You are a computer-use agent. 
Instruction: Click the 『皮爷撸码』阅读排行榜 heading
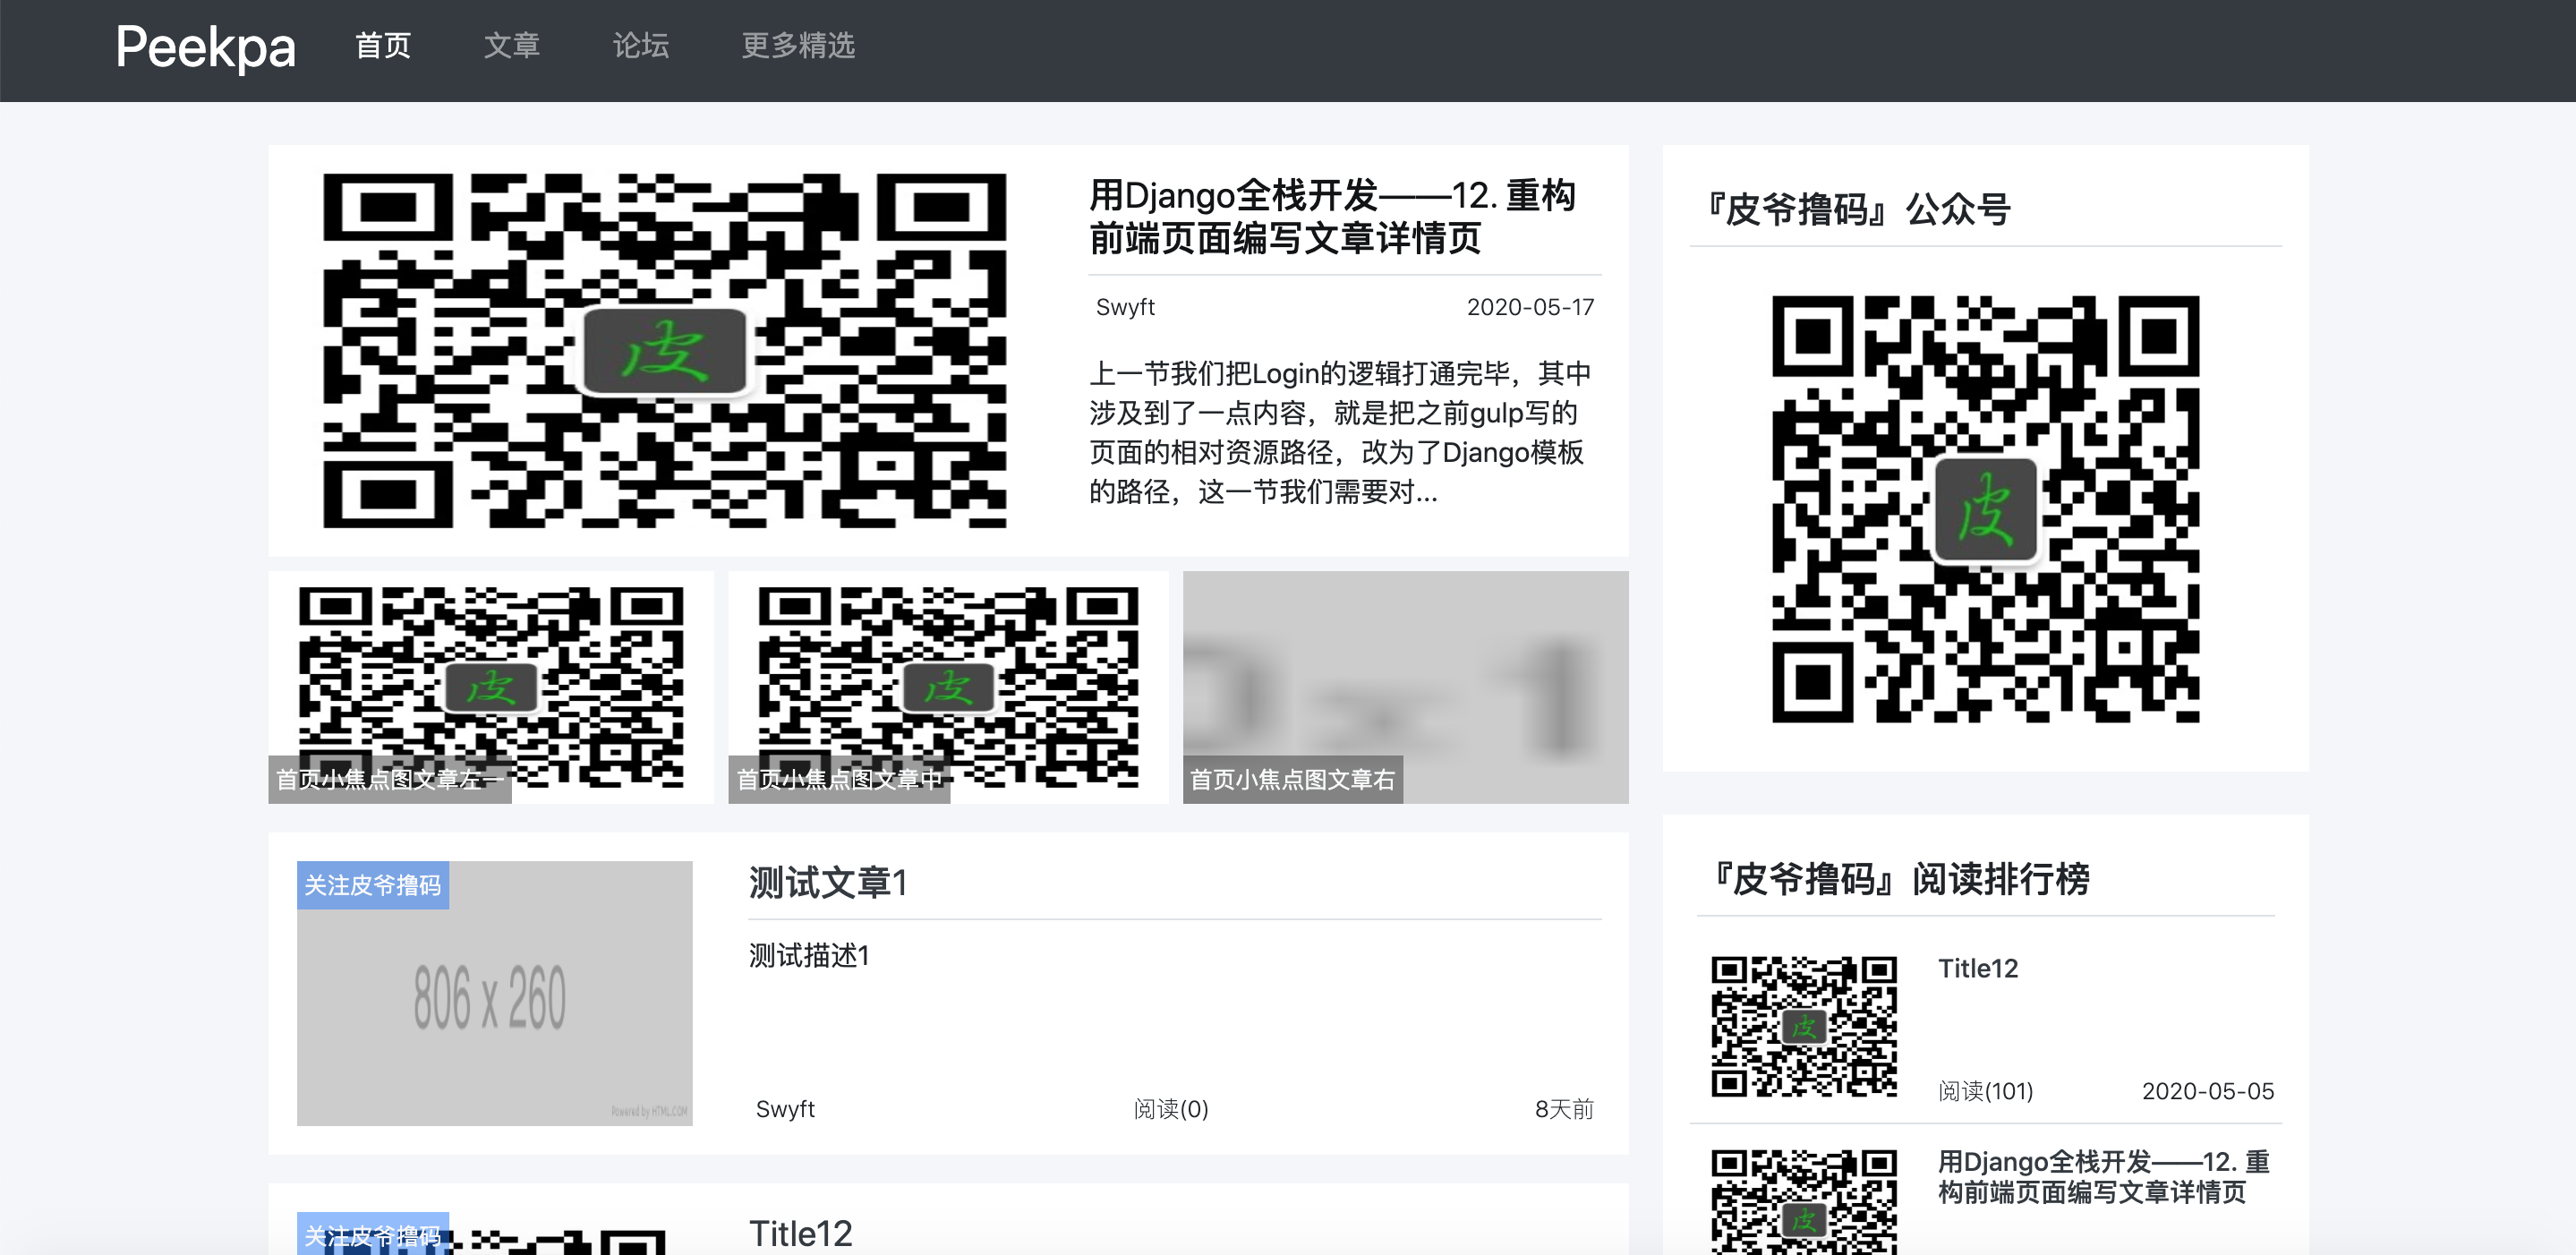pos(1901,878)
